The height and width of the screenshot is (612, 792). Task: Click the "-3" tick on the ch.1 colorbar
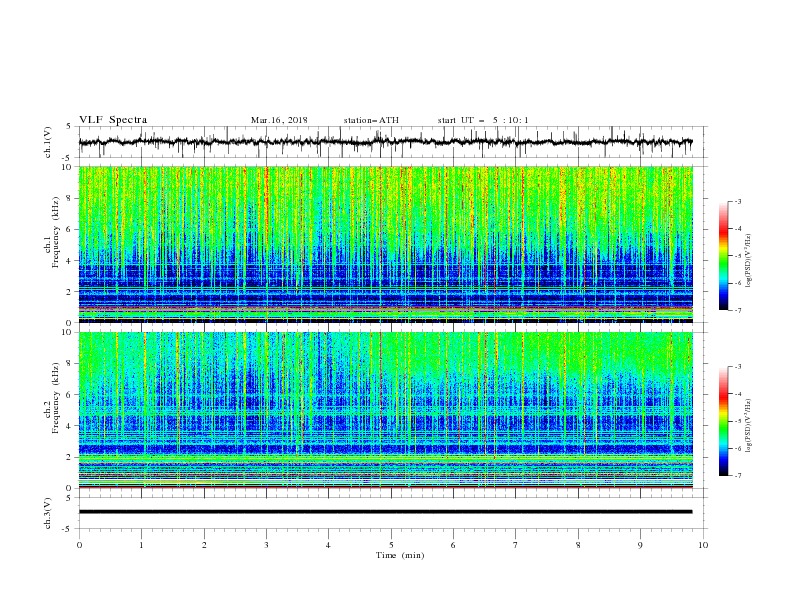click(x=737, y=201)
